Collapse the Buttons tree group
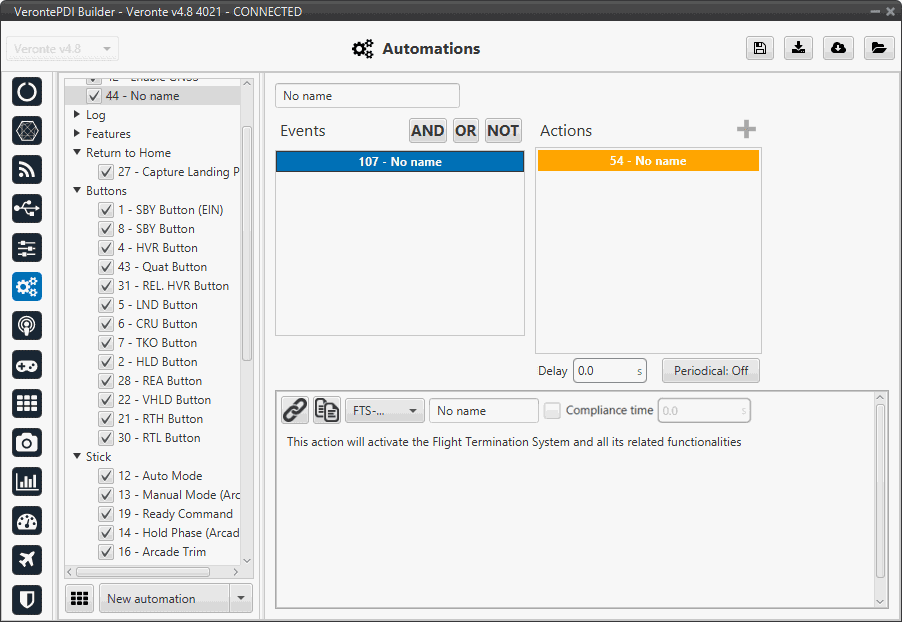Screen dimensions: 902x622 (77, 191)
